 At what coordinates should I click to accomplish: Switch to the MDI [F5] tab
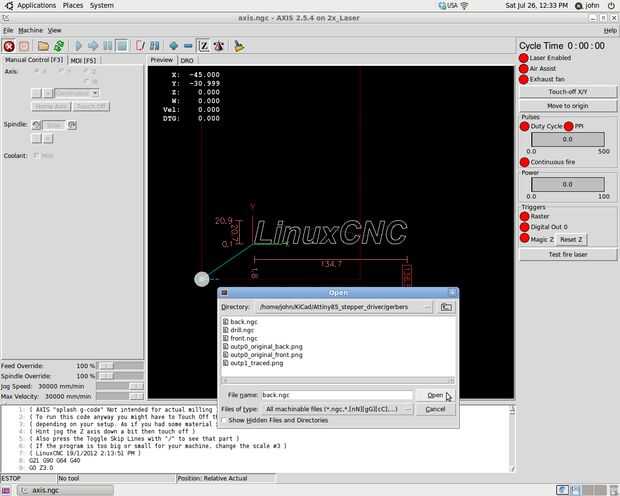[x=83, y=61]
